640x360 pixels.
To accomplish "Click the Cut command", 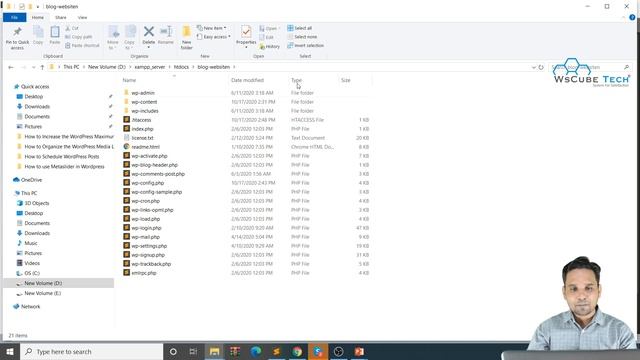I will [72, 28].
